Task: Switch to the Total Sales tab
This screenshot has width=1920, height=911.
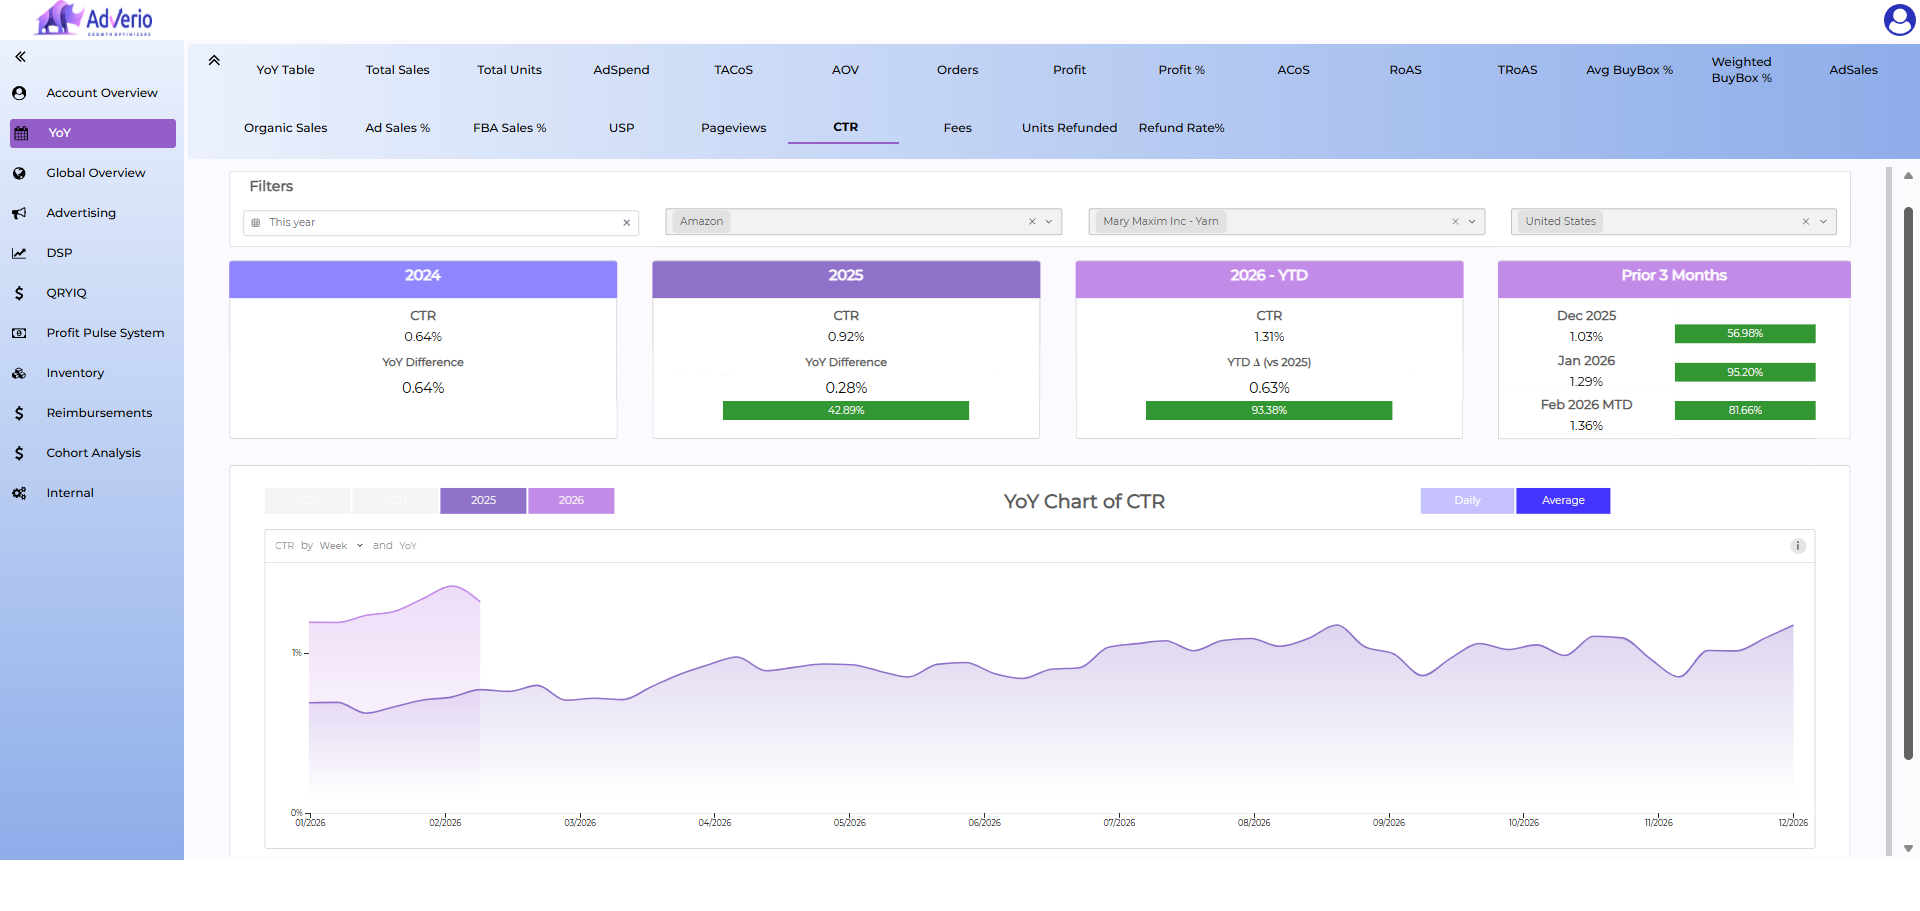Action: click(x=397, y=70)
